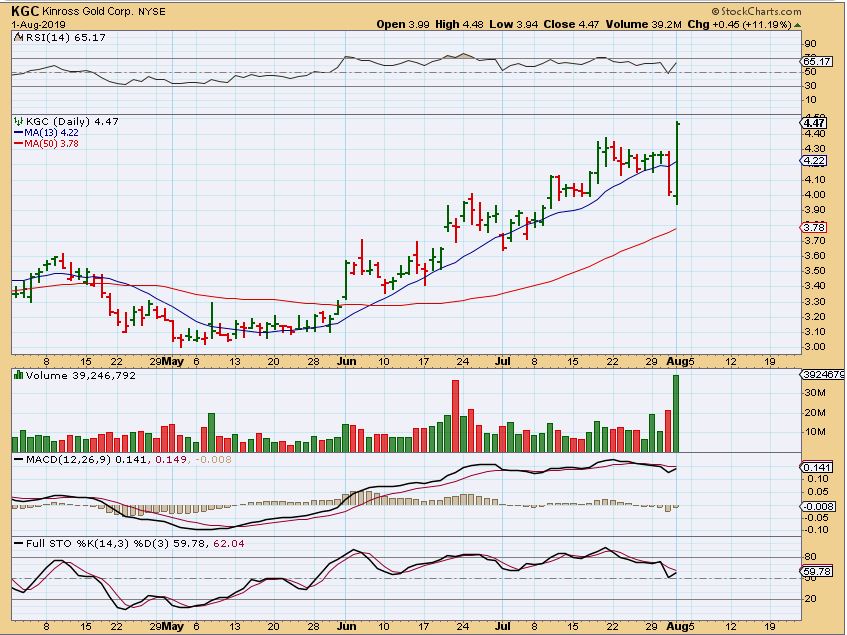Screen dimensions: 847x635
Task: Click the 30M label on the volume axis
Action: [815, 394]
